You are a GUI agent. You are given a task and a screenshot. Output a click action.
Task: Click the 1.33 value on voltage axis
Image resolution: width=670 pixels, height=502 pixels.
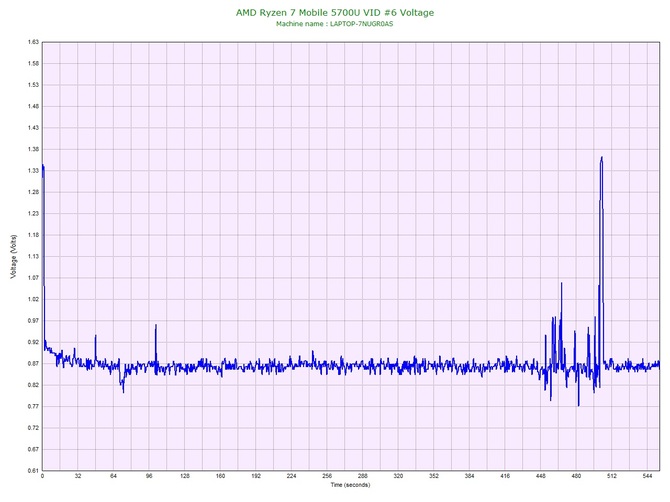pos(33,170)
